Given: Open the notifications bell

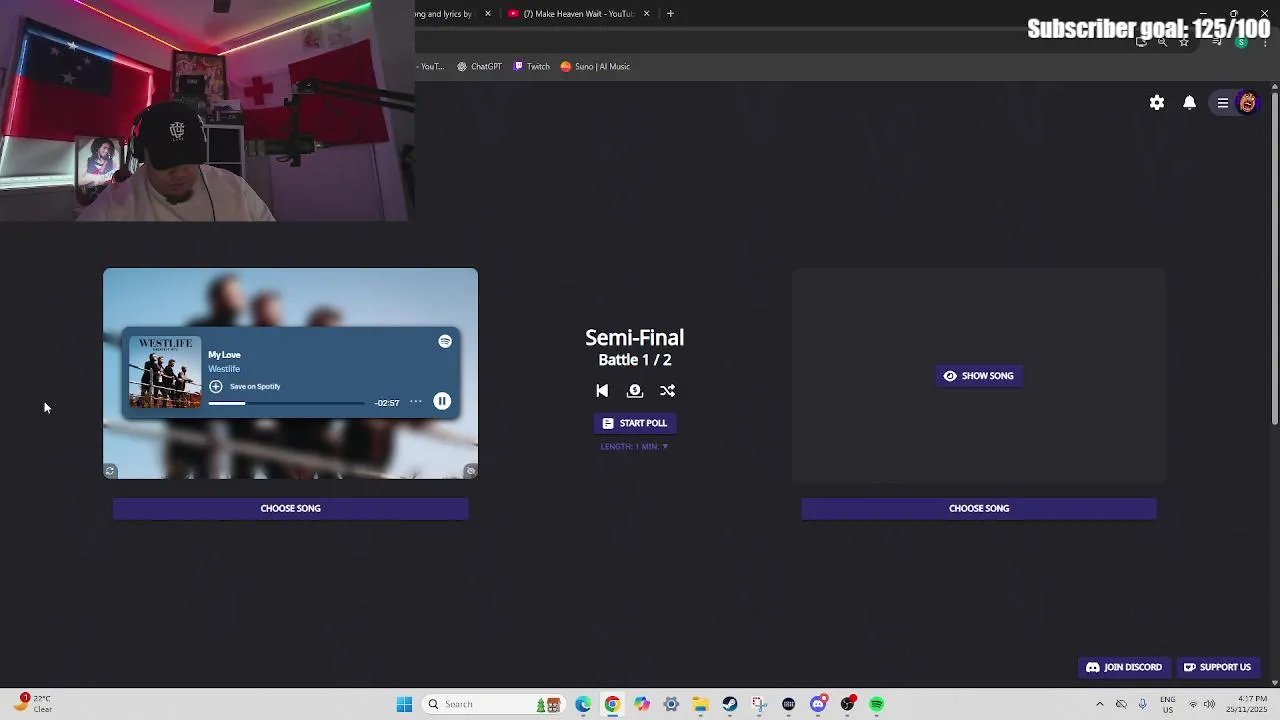Looking at the screenshot, I should [1190, 103].
